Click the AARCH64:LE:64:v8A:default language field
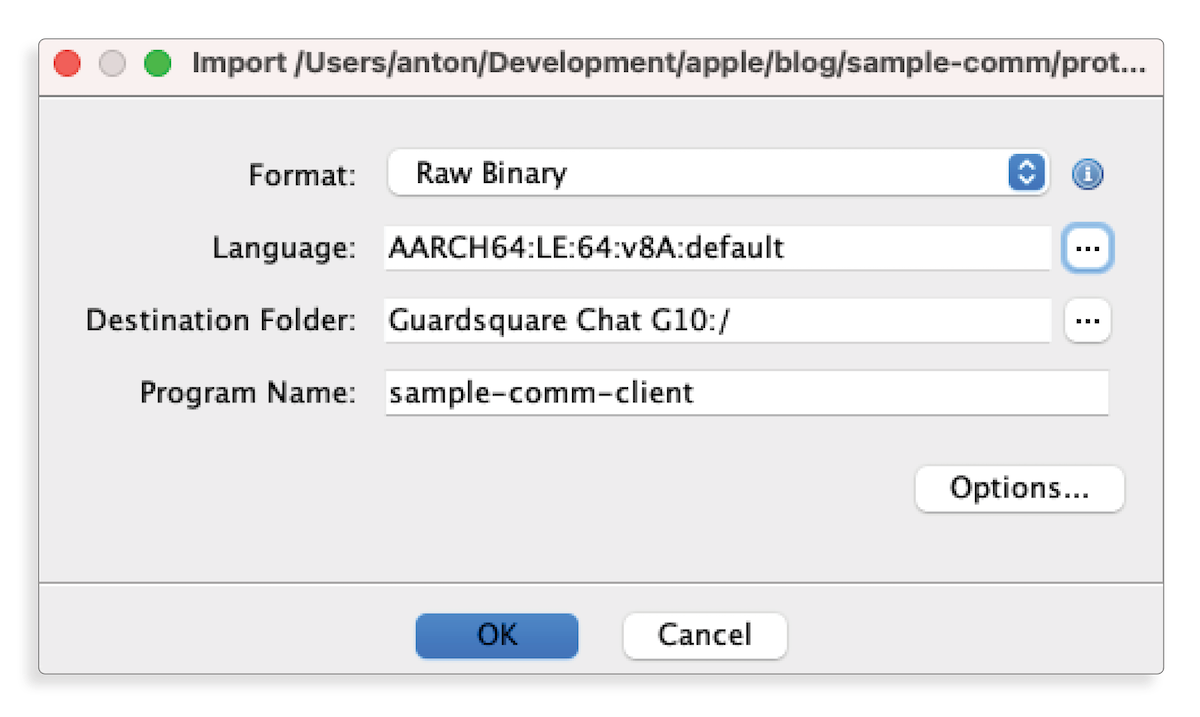This screenshot has height=717, width=1200. click(x=716, y=248)
